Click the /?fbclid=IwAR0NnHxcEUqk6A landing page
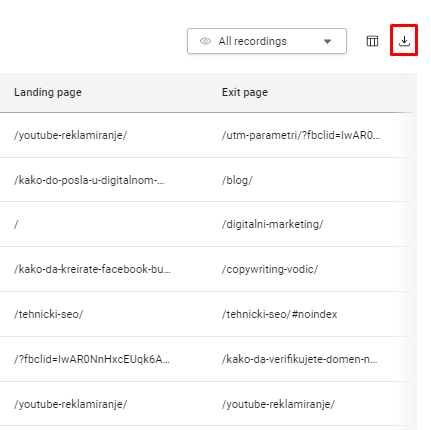The width and height of the screenshot is (431, 430). [x=92, y=359]
